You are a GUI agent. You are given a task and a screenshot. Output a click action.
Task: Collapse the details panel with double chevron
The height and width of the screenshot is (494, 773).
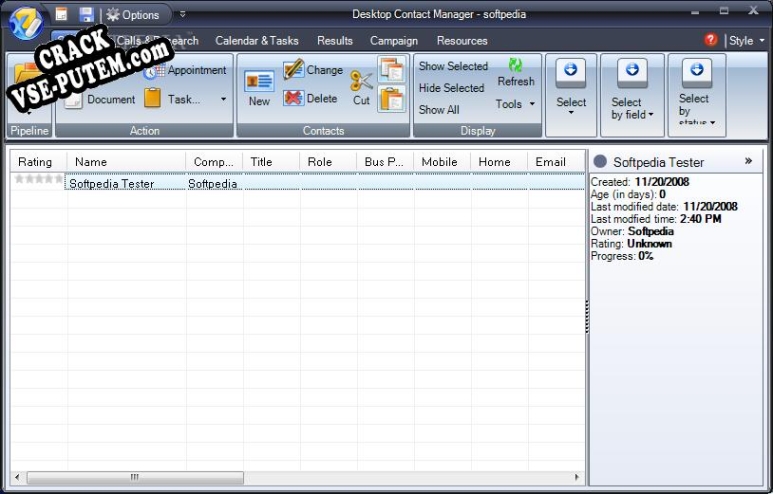point(748,161)
